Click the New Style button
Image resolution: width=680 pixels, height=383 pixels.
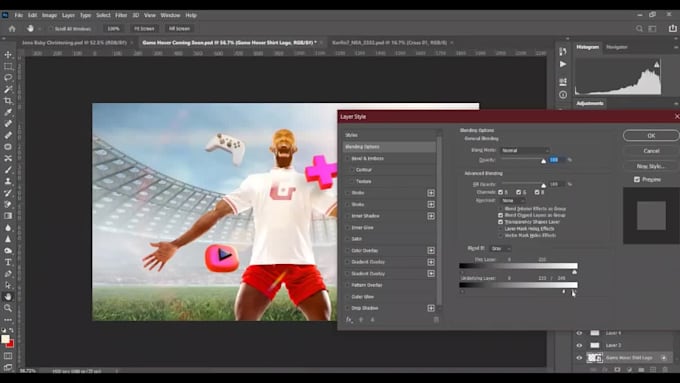(651, 166)
